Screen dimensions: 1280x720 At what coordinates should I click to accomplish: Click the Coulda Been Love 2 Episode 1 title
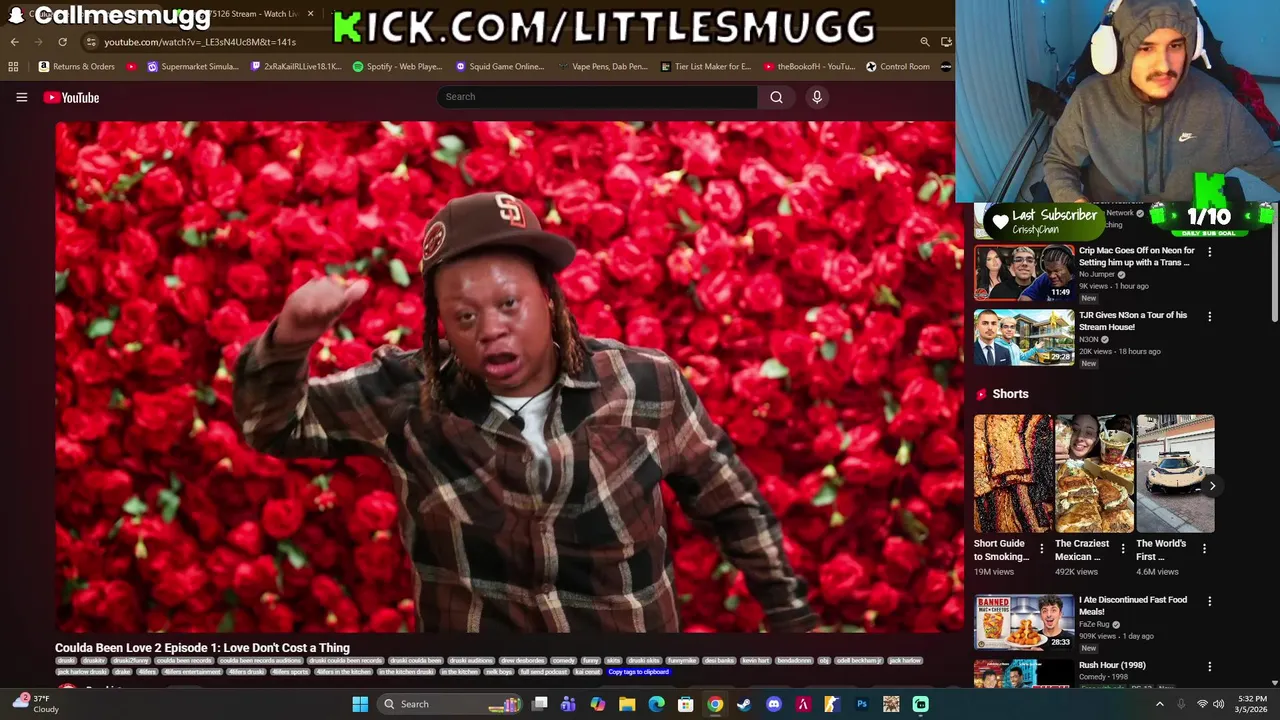(x=202, y=648)
